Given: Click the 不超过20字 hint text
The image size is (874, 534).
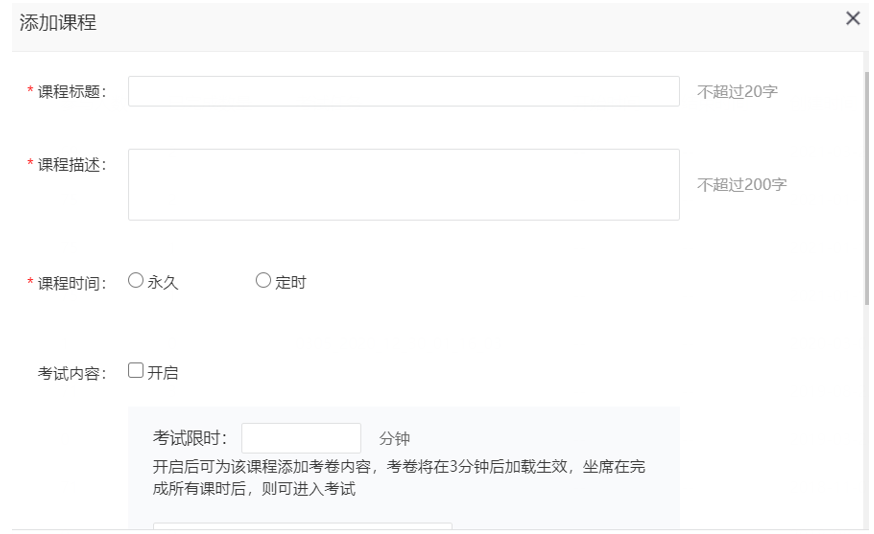Looking at the screenshot, I should point(737,92).
